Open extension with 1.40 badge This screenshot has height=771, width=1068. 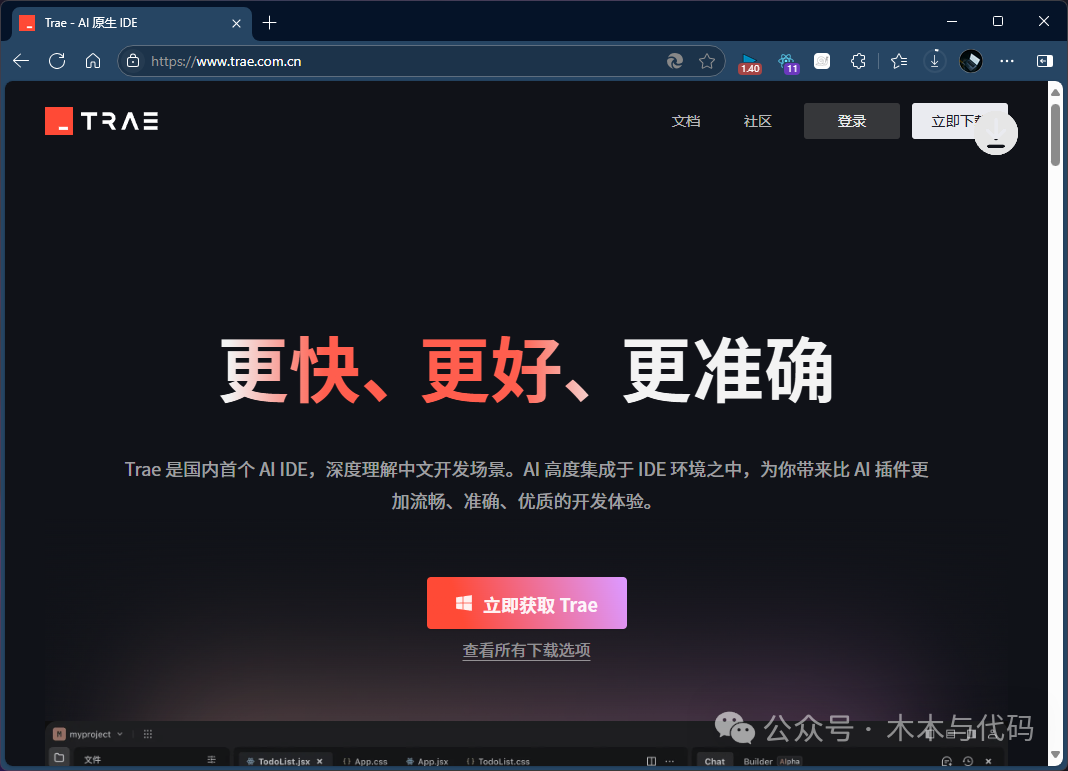pos(749,63)
